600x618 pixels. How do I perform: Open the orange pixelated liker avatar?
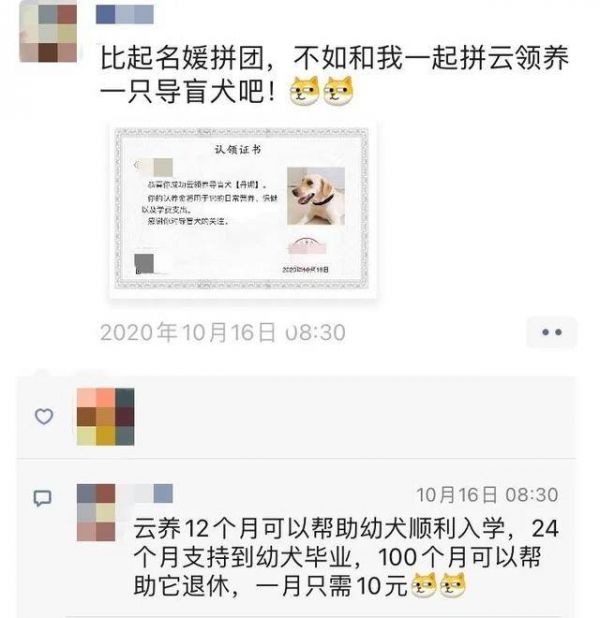[105, 417]
